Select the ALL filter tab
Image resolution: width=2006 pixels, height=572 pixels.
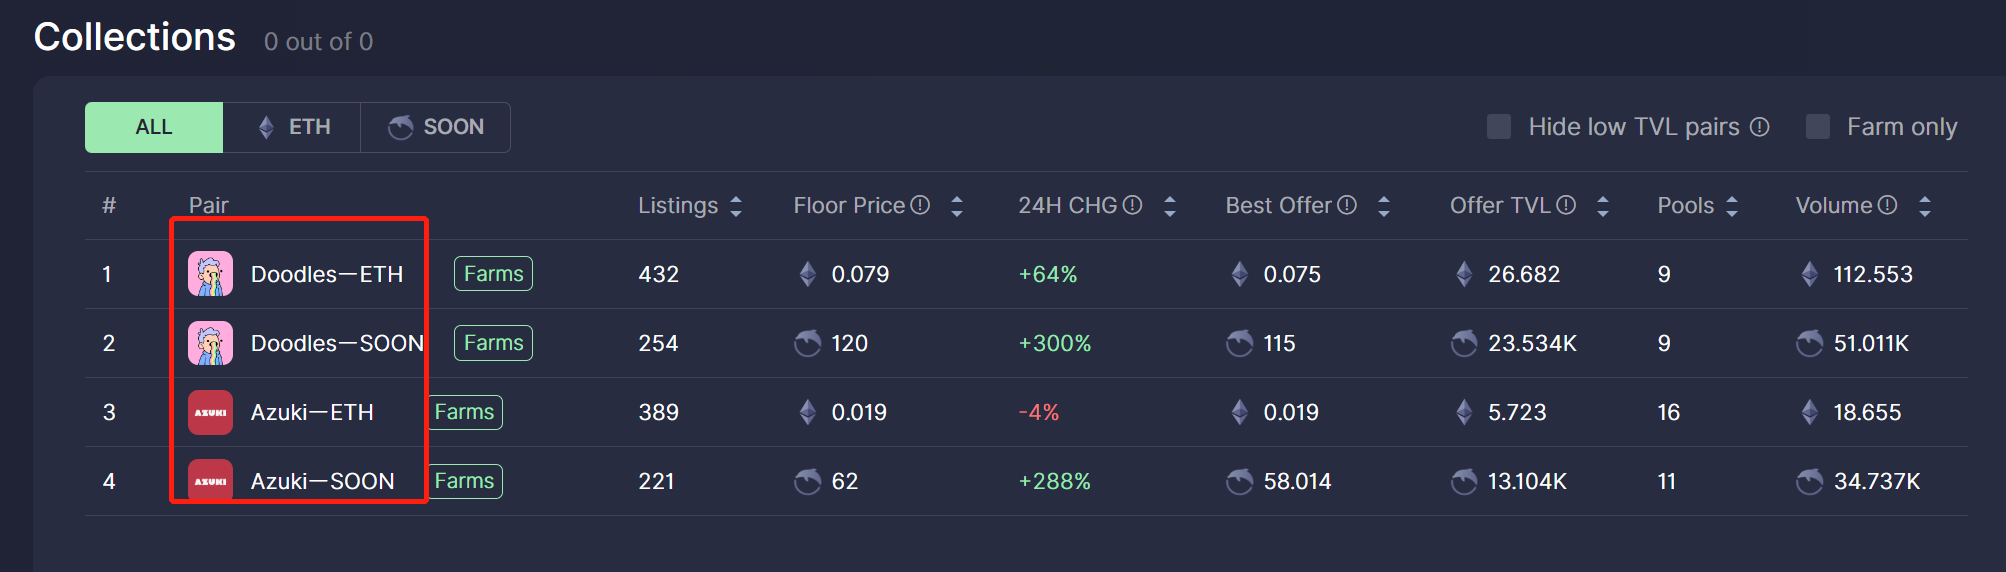pyautogui.click(x=154, y=127)
